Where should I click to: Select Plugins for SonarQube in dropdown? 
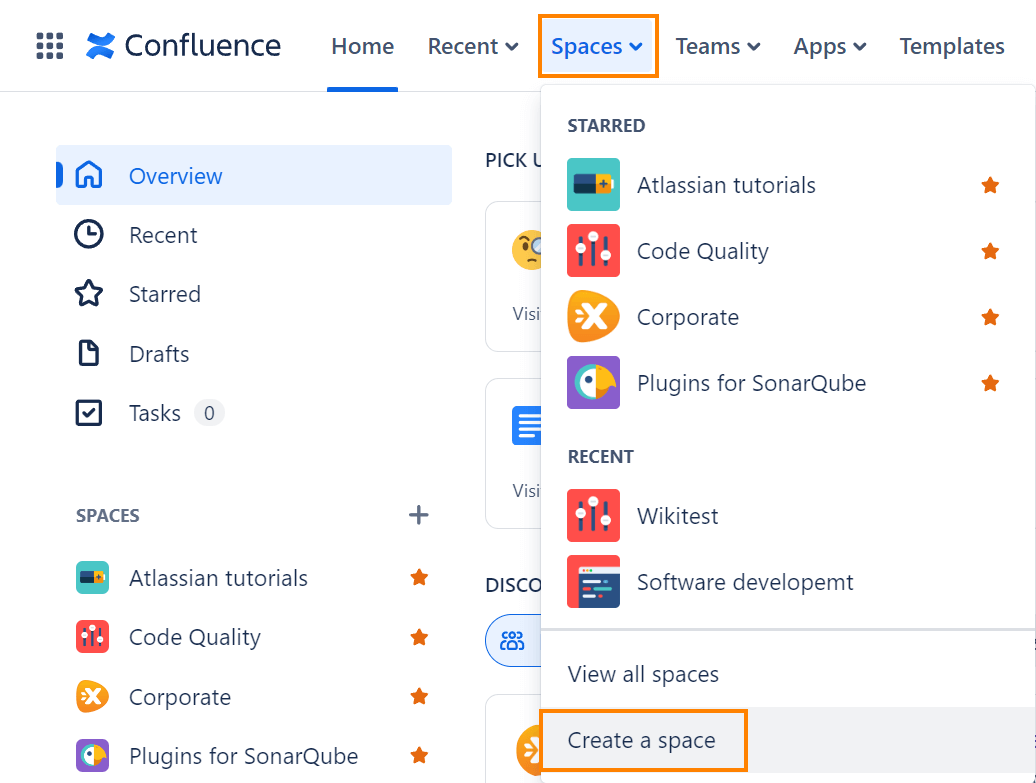pyautogui.click(x=788, y=383)
